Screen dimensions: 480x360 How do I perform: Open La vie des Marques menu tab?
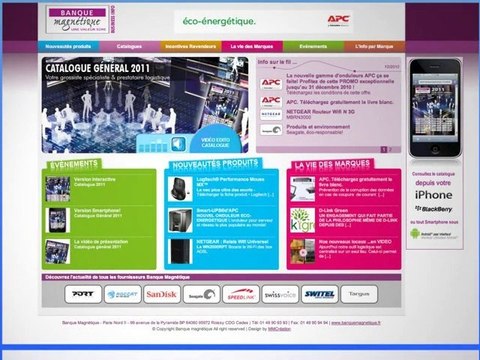pos(252,46)
